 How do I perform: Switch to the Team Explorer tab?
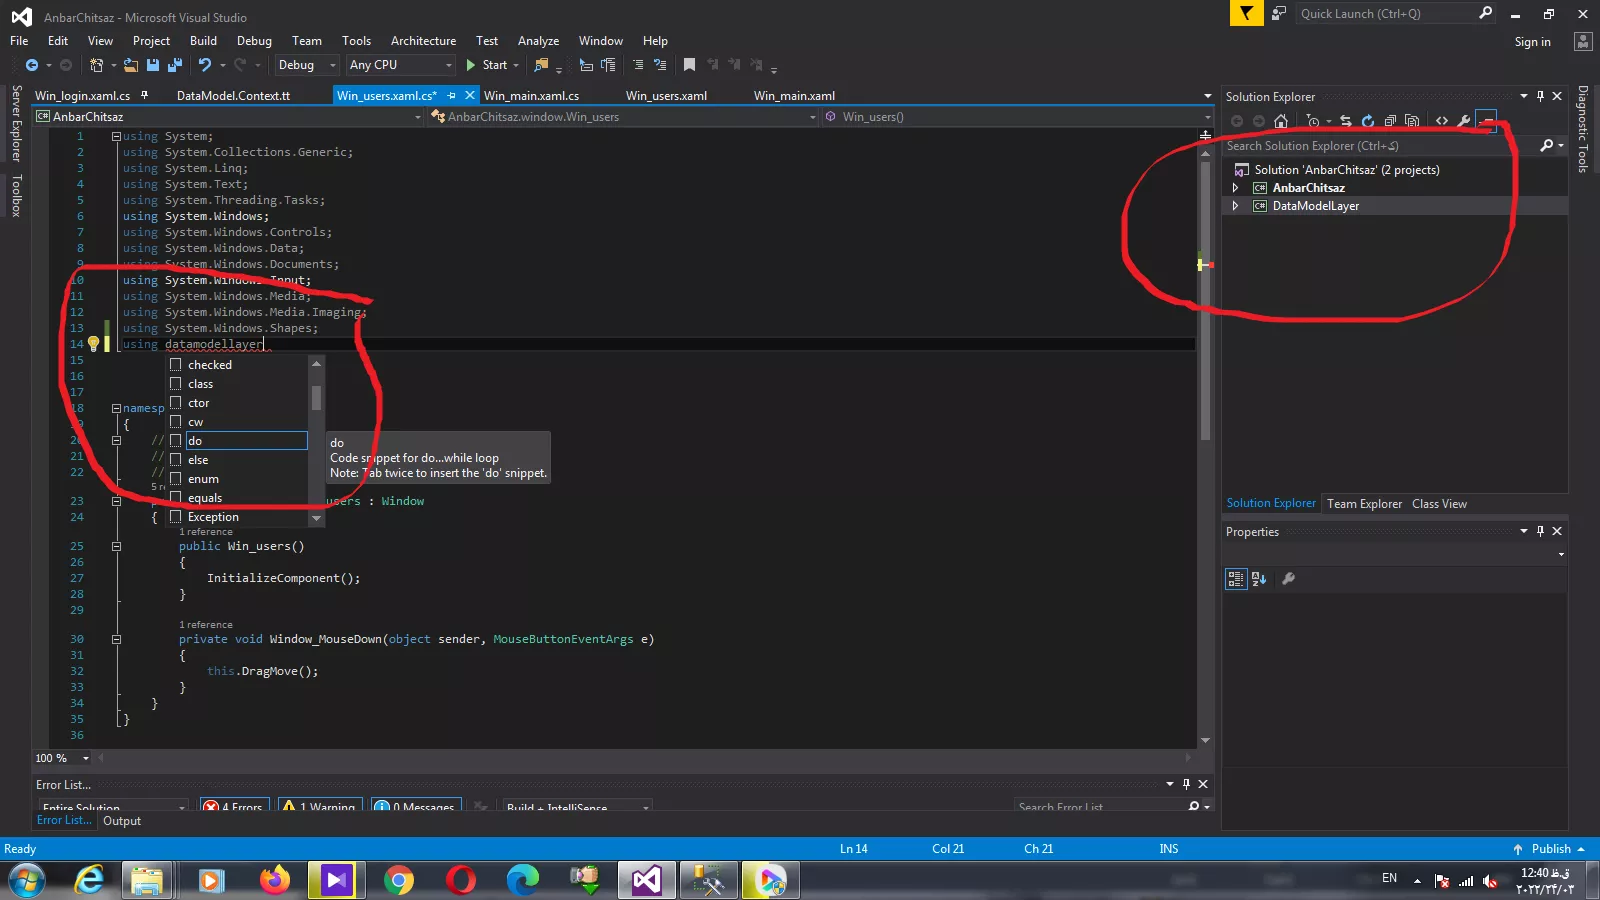click(x=1364, y=504)
